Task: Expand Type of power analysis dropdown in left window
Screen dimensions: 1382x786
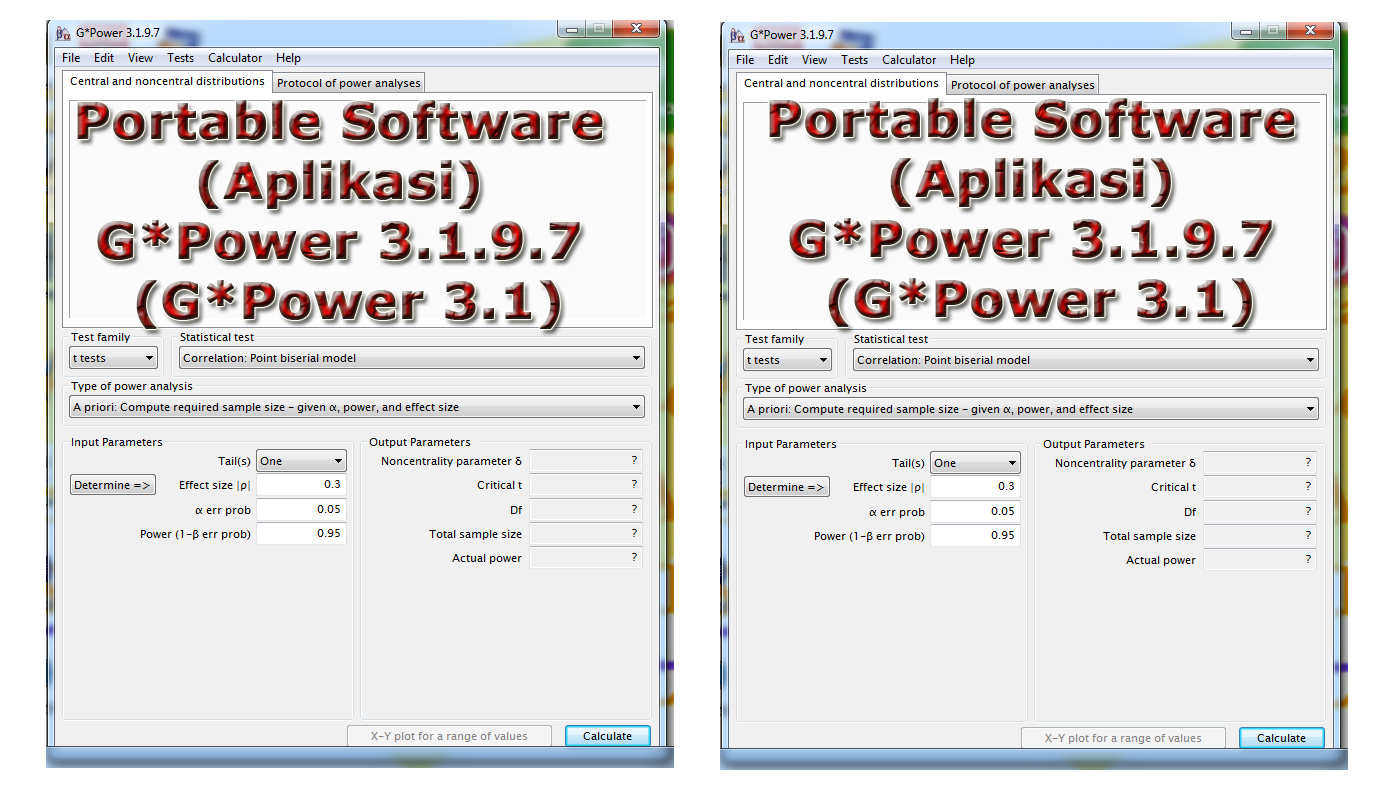Action: point(357,407)
